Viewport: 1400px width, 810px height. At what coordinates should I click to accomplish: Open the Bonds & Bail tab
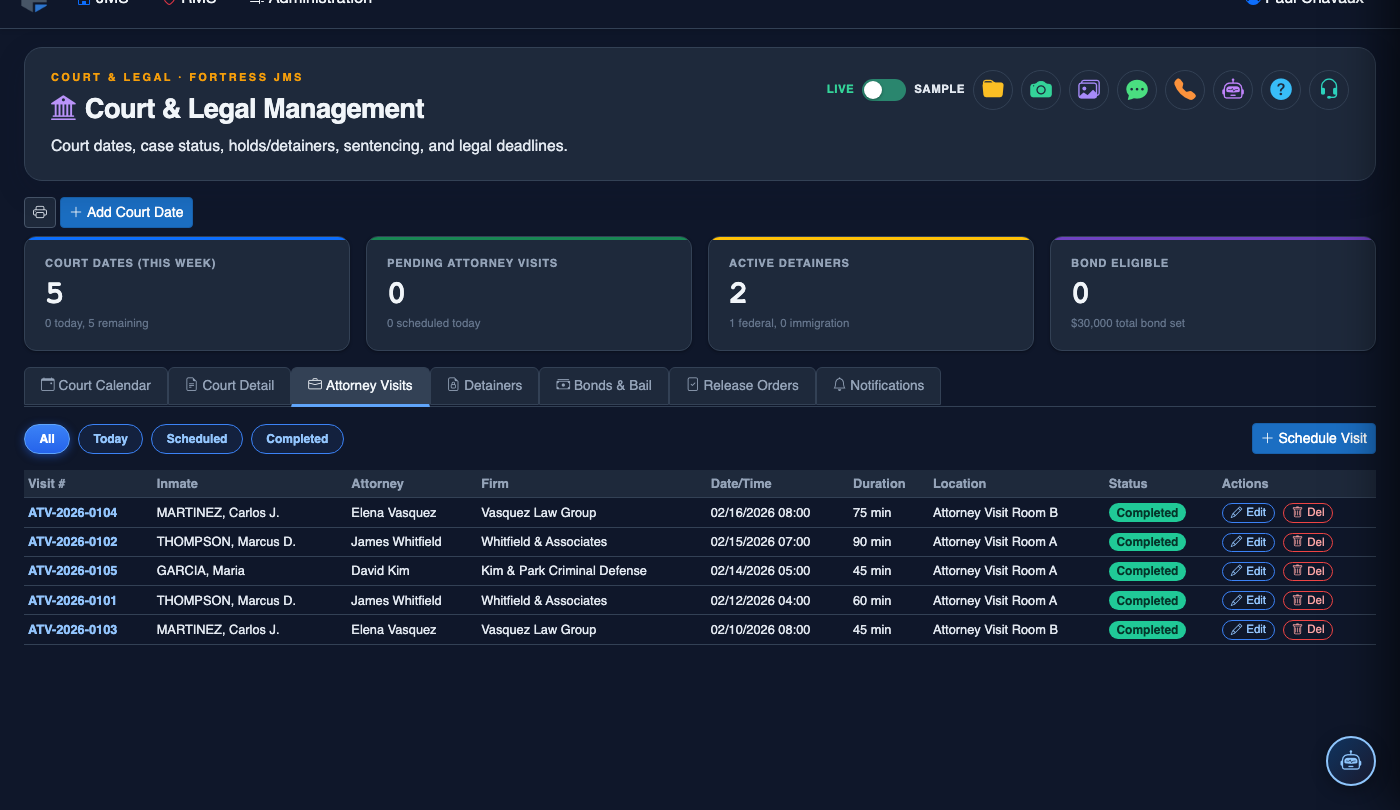coord(604,386)
